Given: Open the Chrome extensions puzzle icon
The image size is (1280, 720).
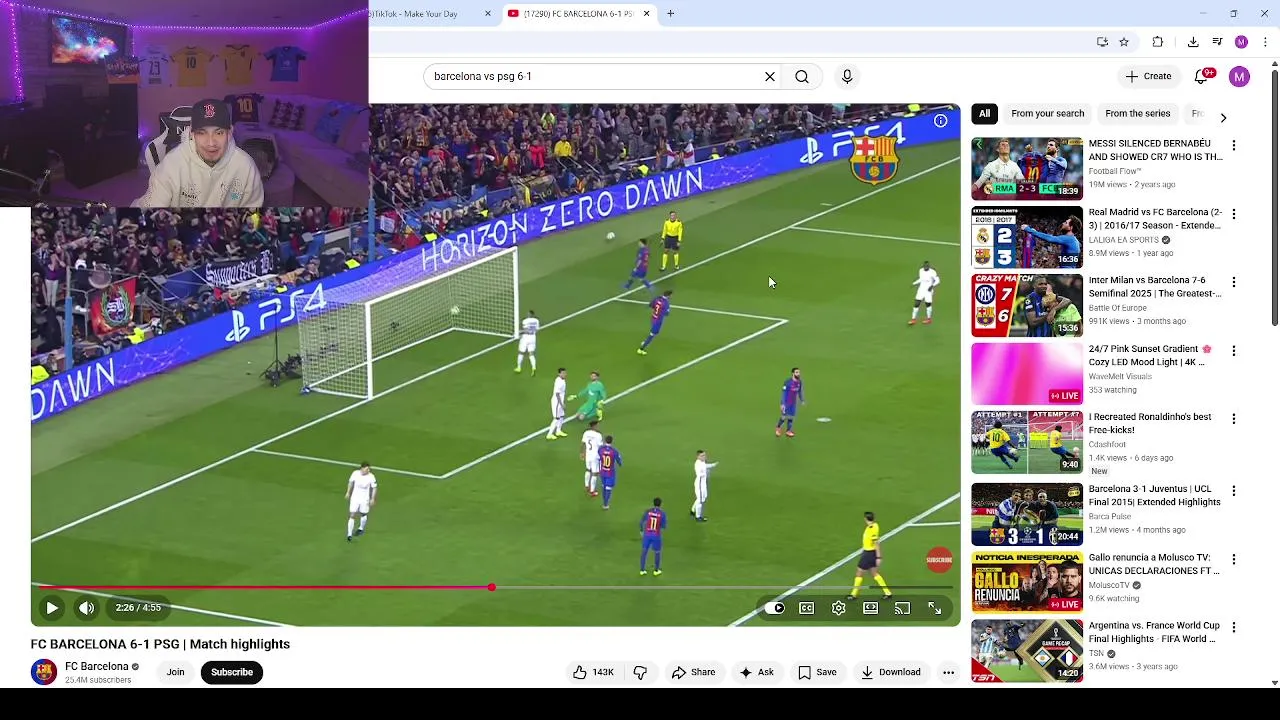Looking at the screenshot, I should [1158, 42].
